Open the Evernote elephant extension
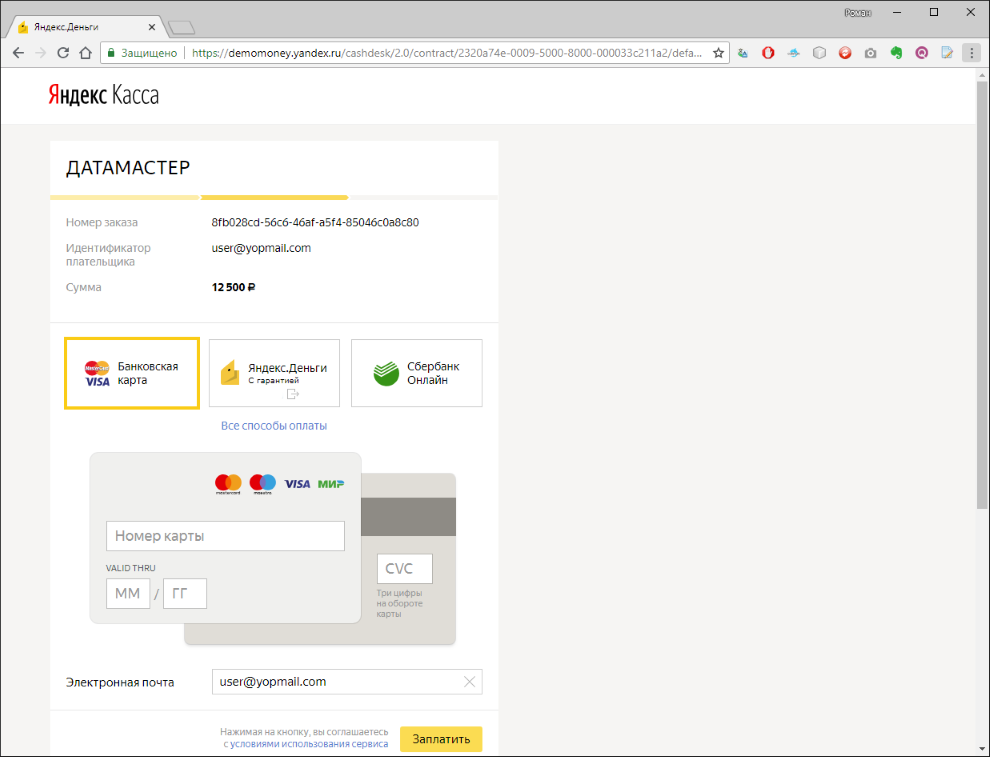The image size is (990, 757). (x=896, y=53)
